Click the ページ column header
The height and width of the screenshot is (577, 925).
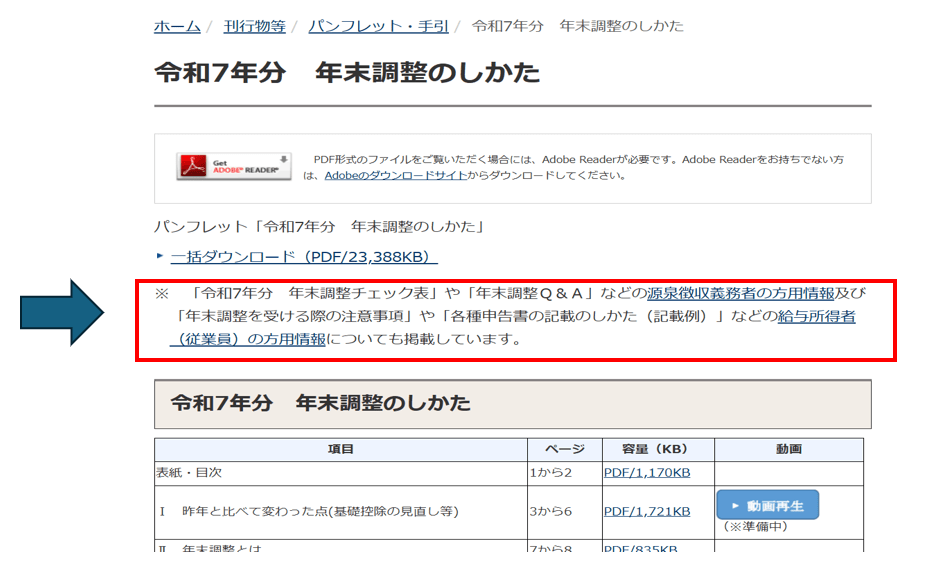[563, 449]
